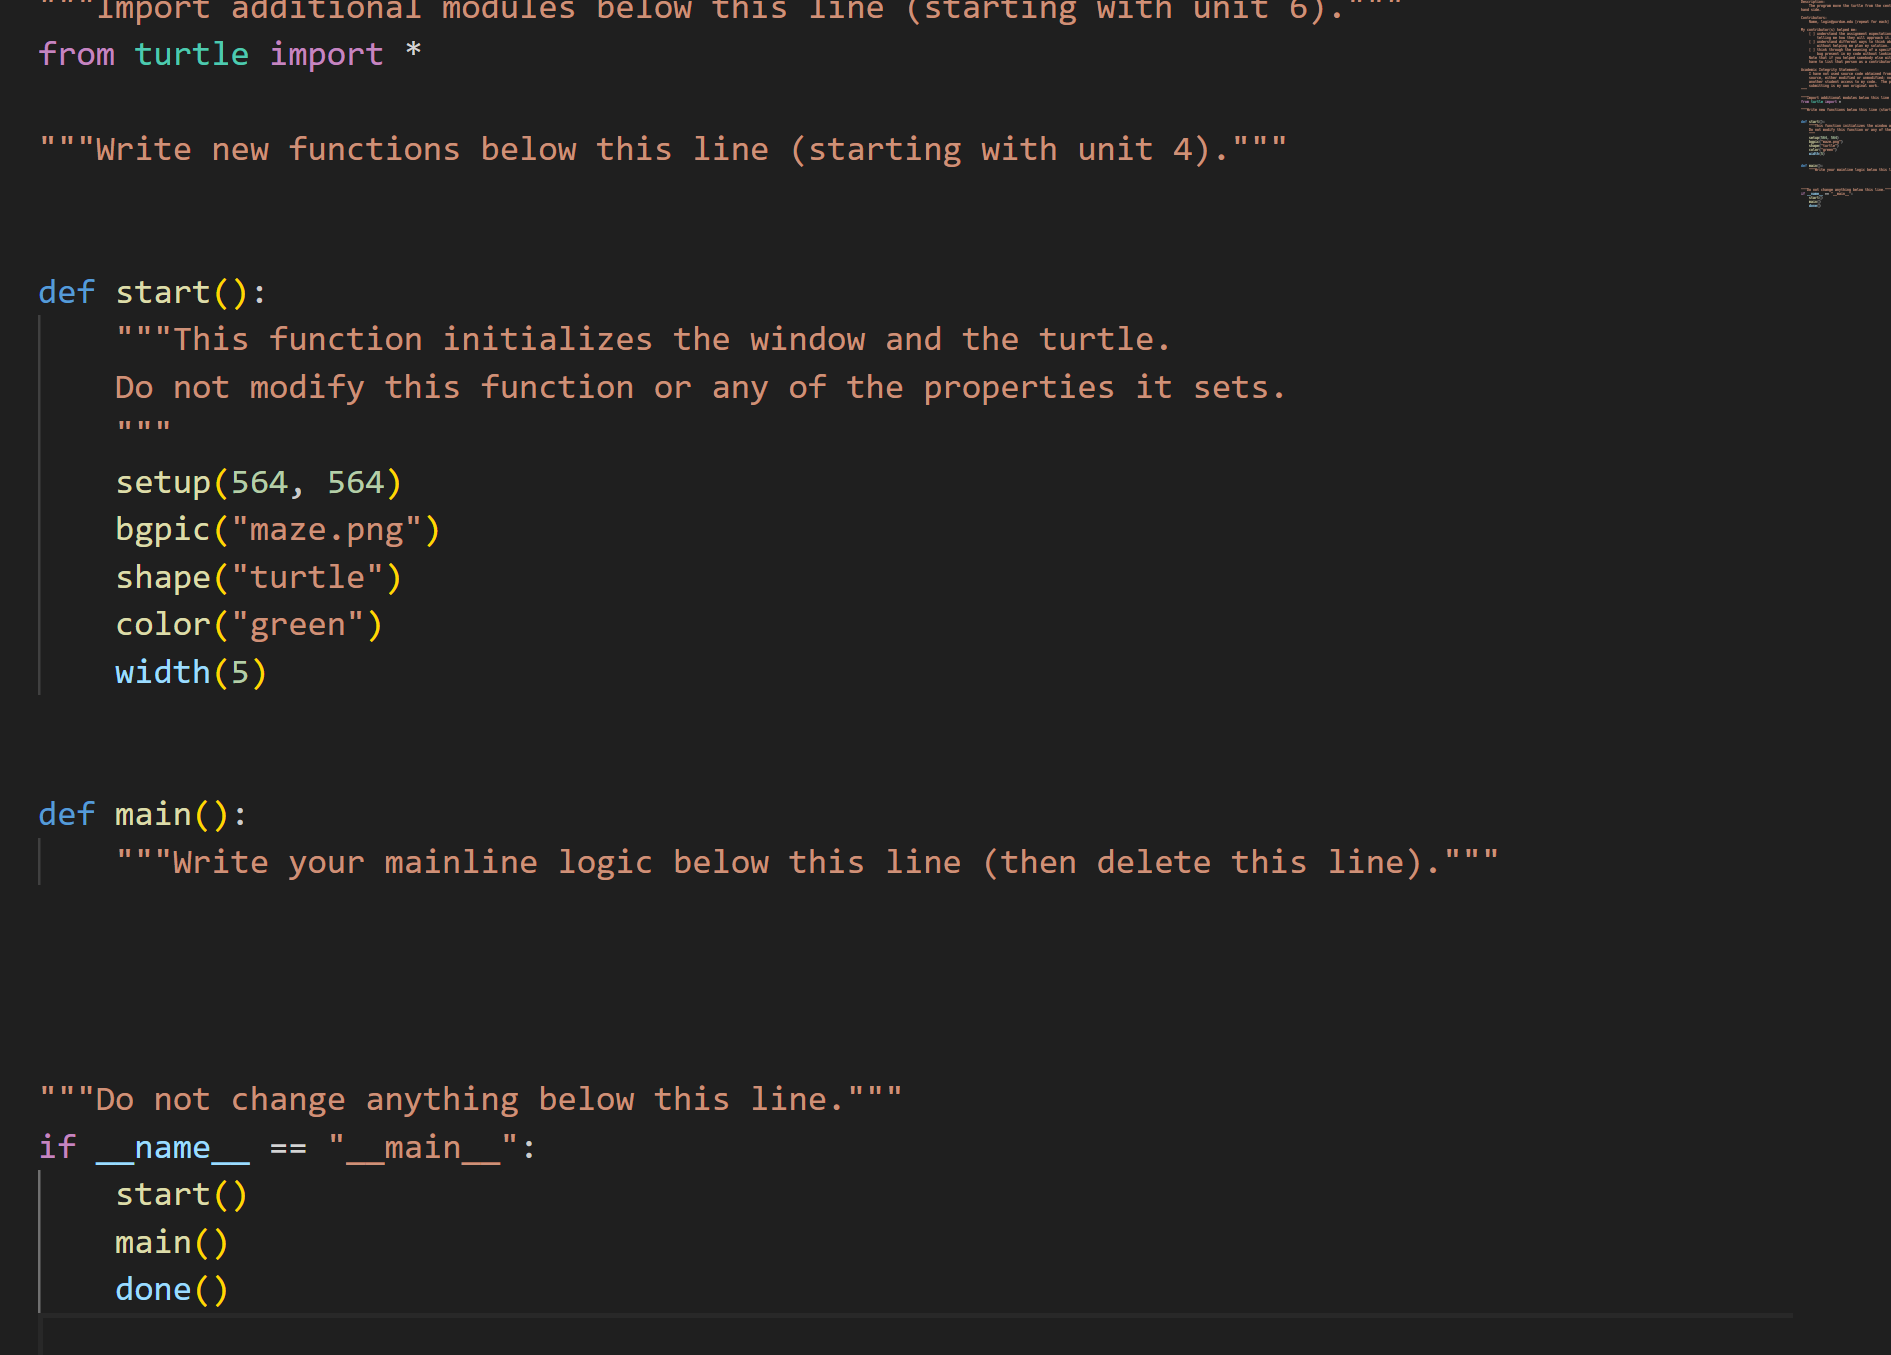Click the start() call under the if block
The image size is (1891, 1355).
181,1193
